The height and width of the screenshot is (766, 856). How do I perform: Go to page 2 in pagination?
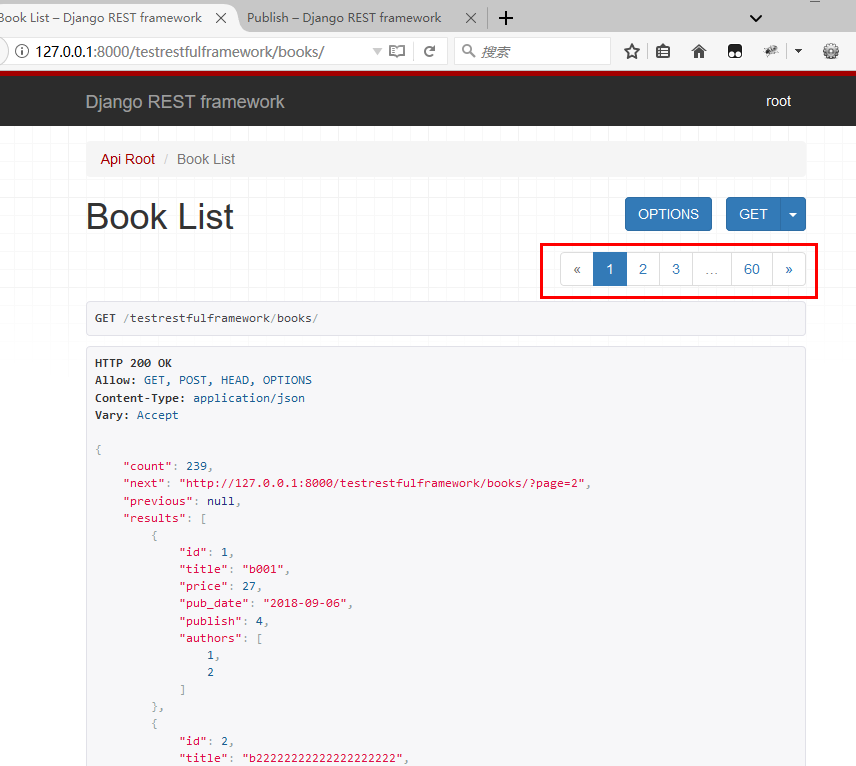point(643,269)
